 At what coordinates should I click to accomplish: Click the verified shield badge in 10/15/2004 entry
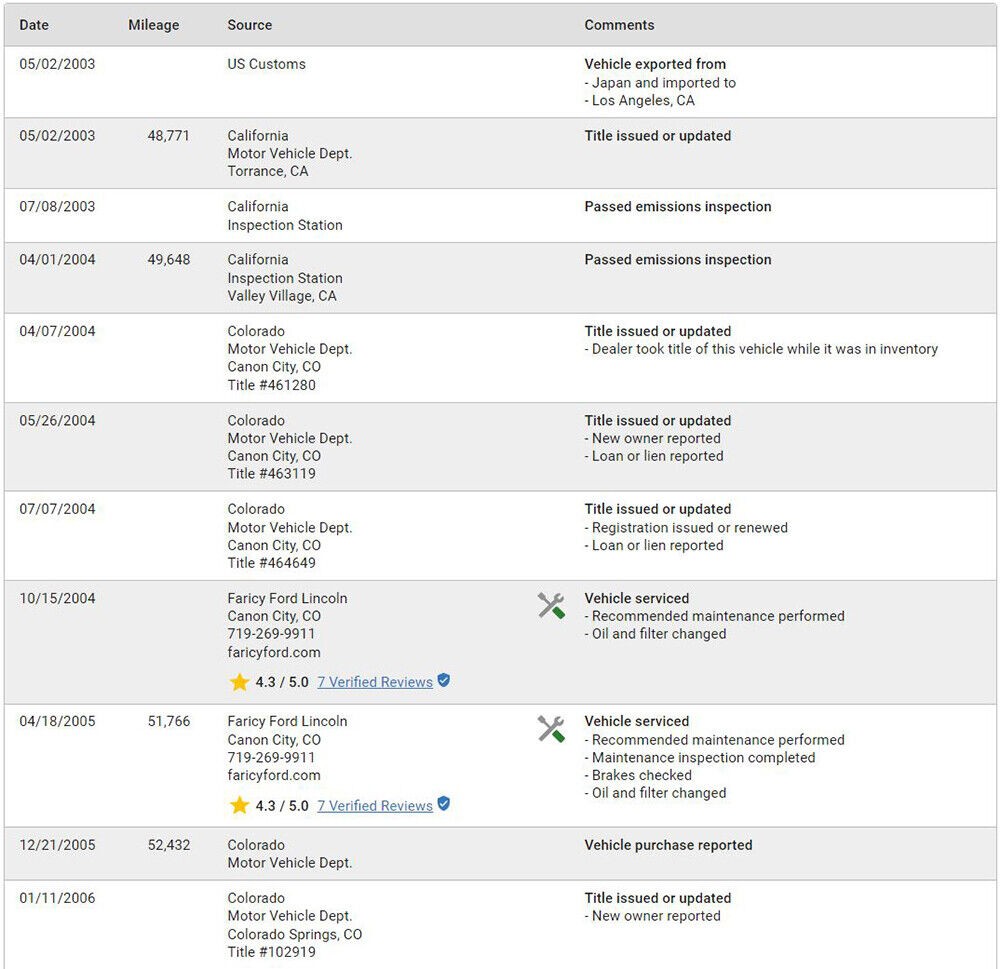[444, 681]
